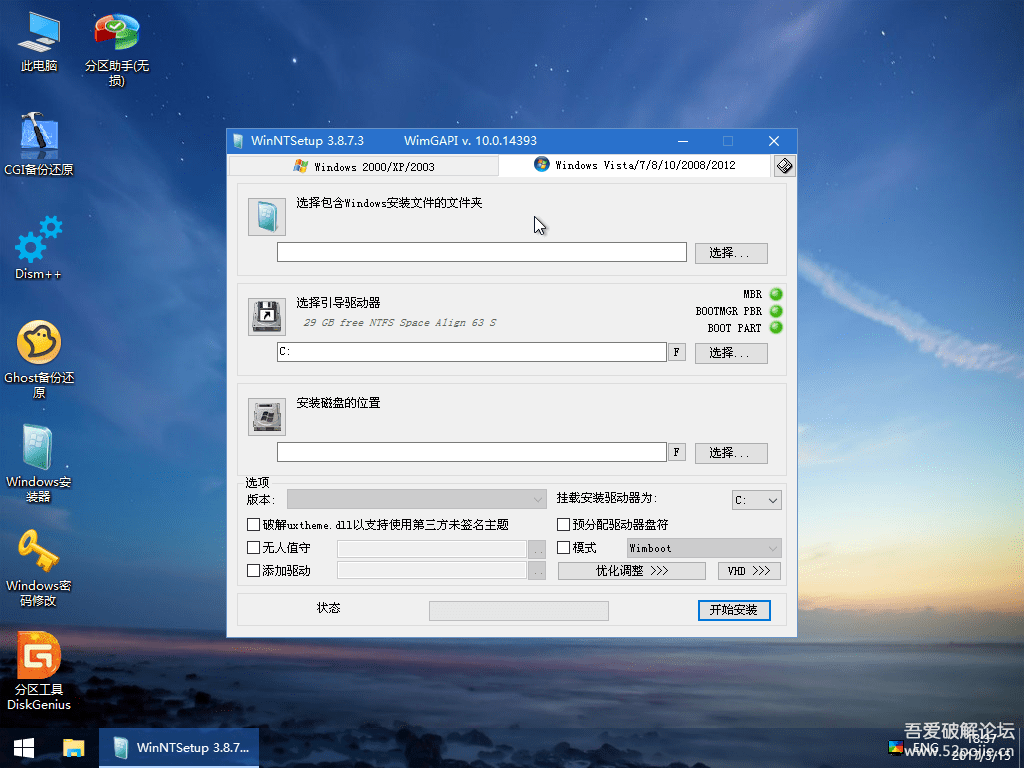The image size is (1024, 768).
Task: Switch to the Windows Vista/7/8/10/2008/2012 tab
Action: tap(634, 165)
